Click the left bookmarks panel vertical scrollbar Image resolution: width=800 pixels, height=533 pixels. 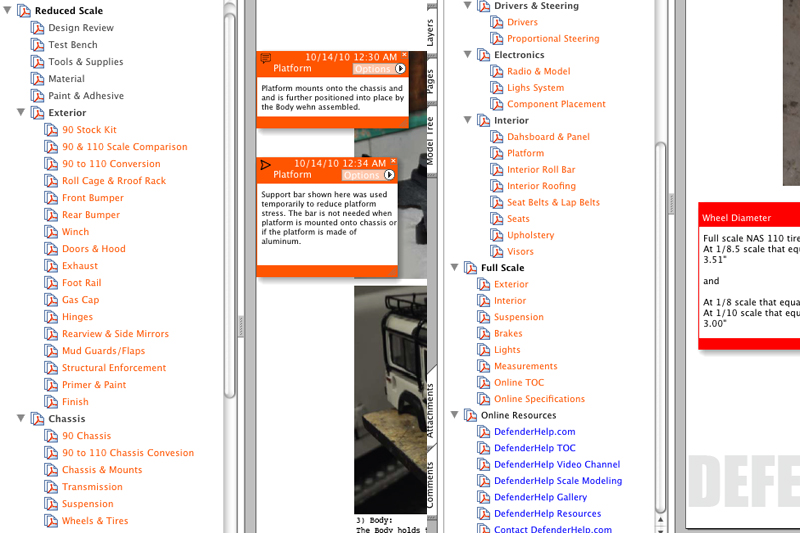tap(230, 204)
